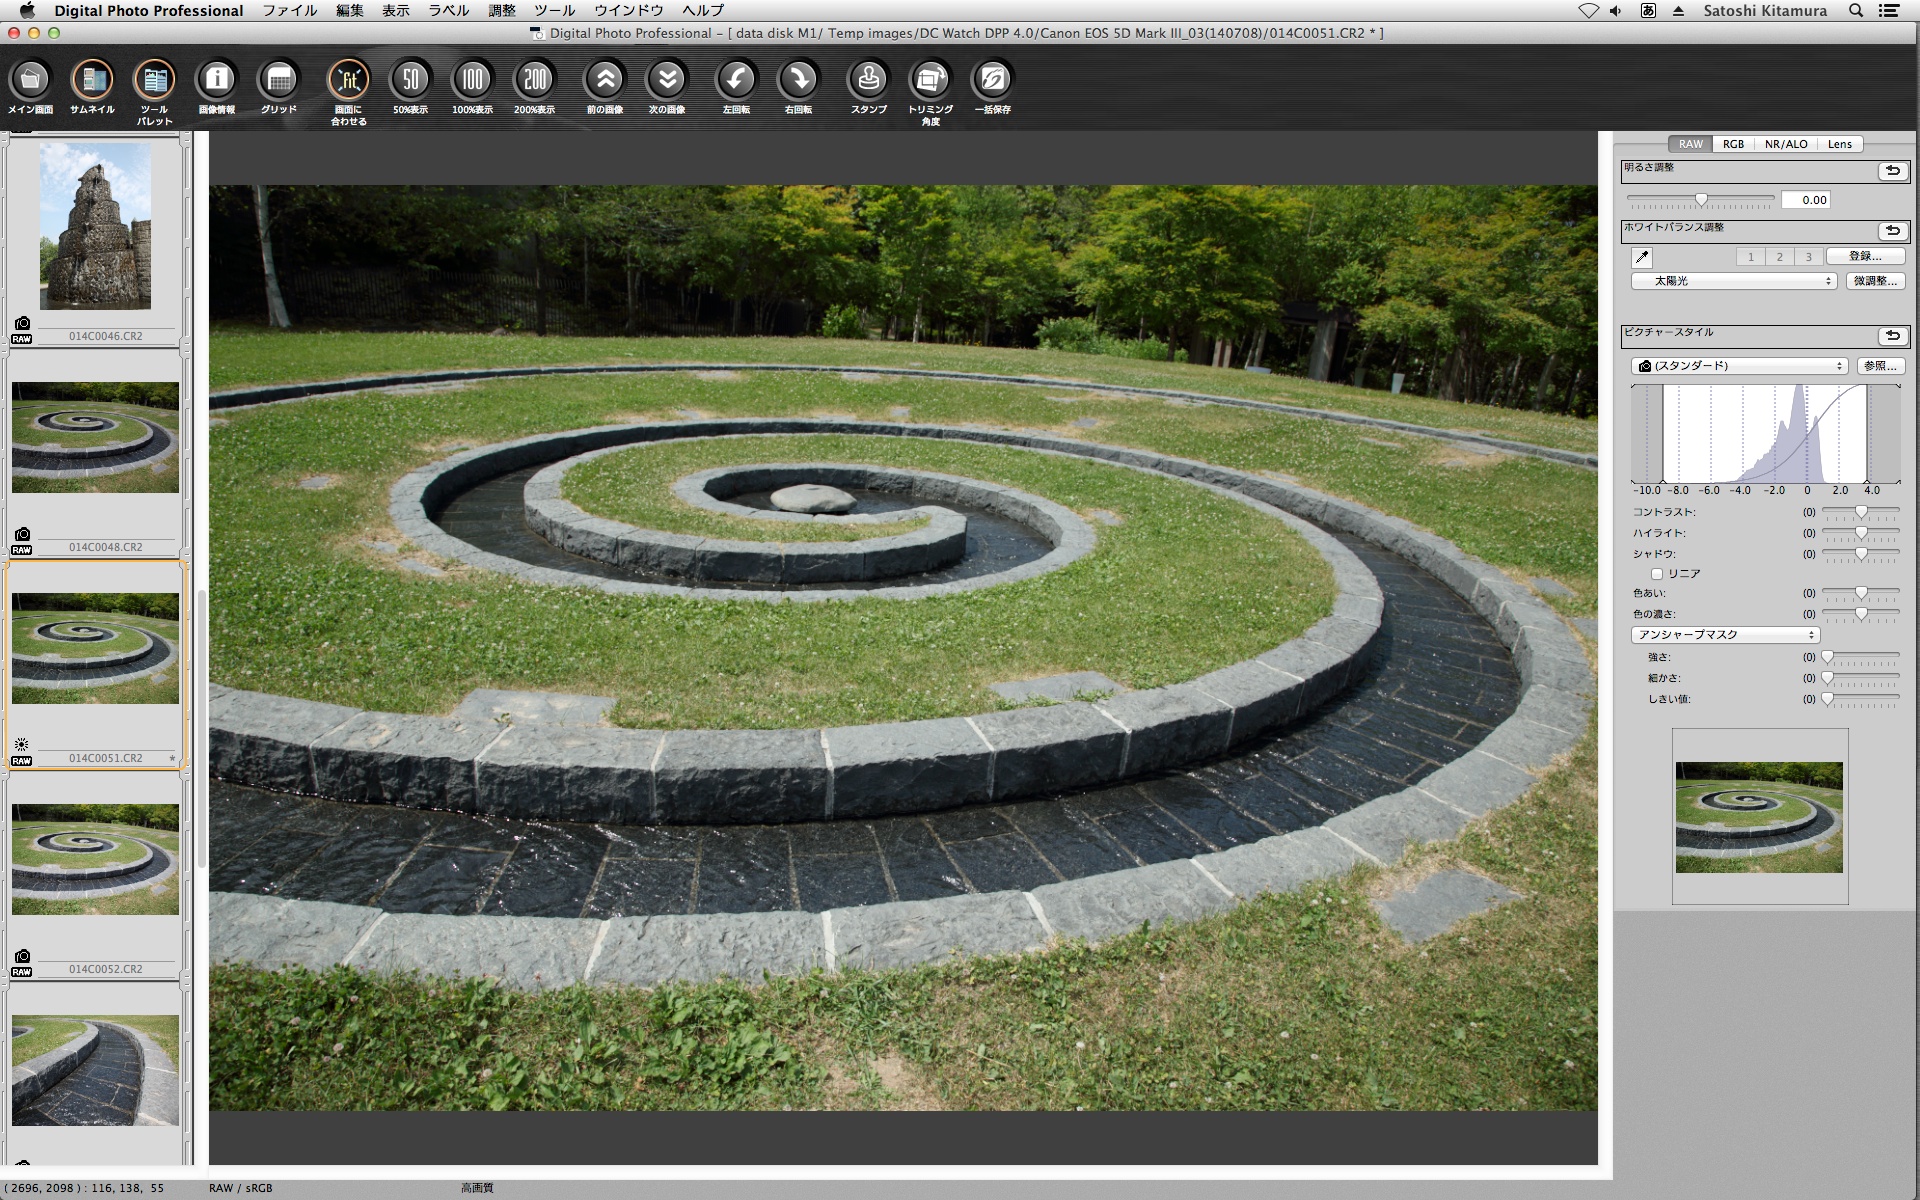Click the 微調整 fine-tune button

[x=1874, y=282]
